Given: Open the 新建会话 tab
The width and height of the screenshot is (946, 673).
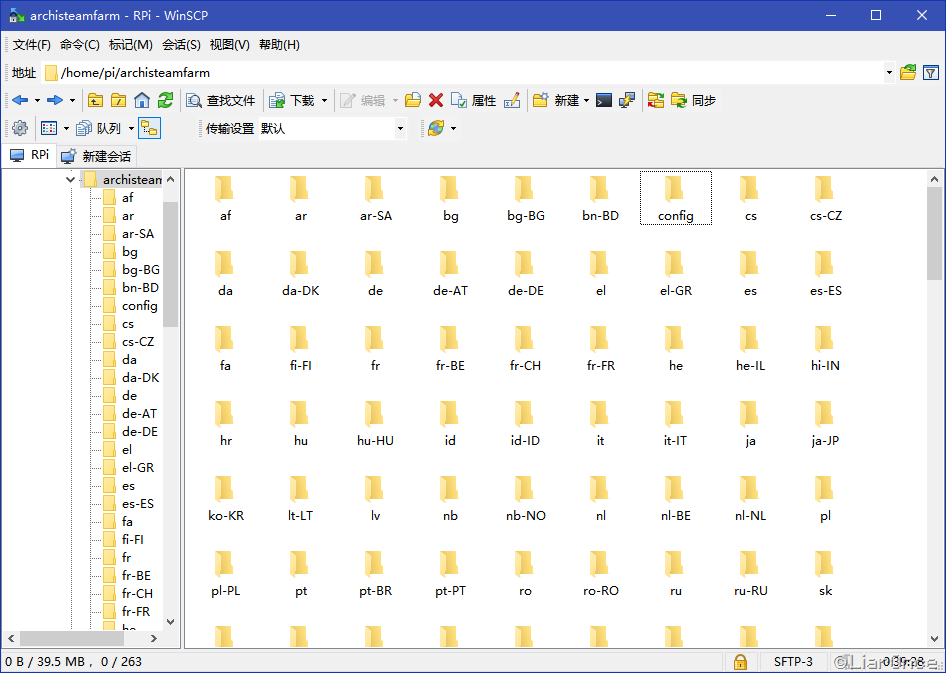Looking at the screenshot, I should [x=97, y=156].
